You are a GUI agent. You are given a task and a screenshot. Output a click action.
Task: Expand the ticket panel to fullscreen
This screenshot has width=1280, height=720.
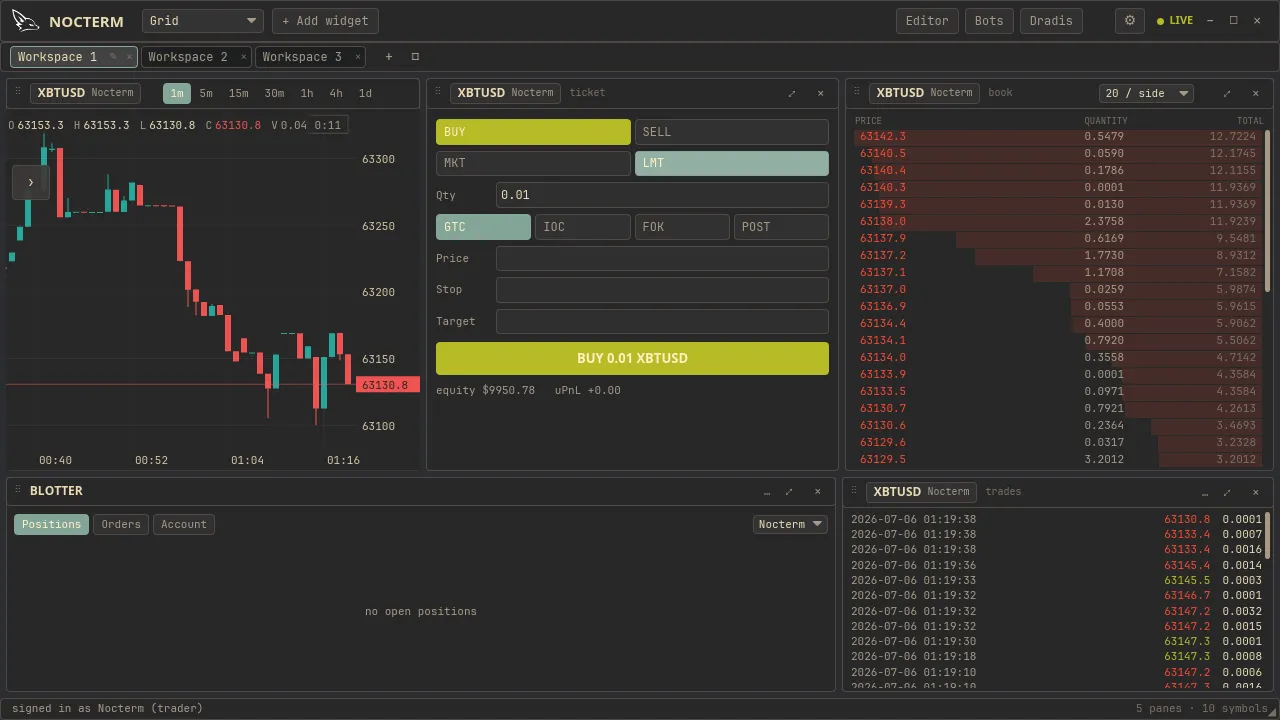tap(792, 93)
